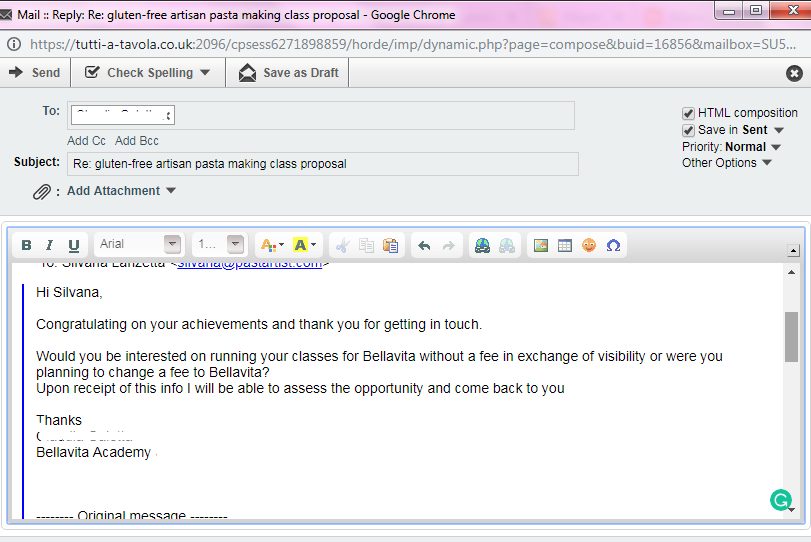Click on 'Hi Silvana,' line

[69, 293]
